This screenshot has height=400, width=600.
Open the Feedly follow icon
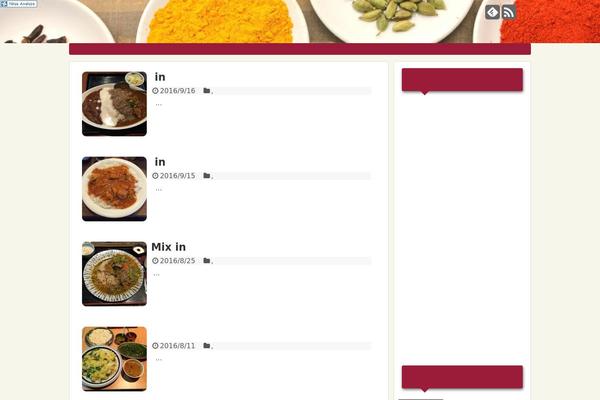pos(492,12)
